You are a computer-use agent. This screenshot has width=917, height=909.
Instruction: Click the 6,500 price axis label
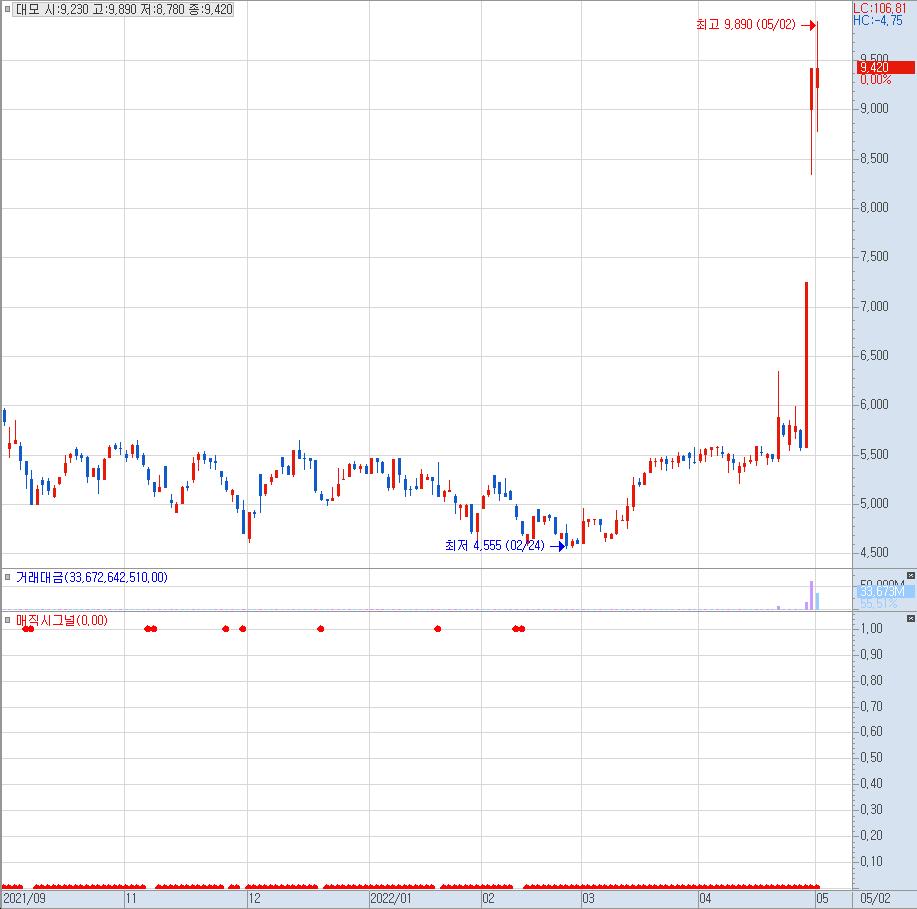(874, 355)
